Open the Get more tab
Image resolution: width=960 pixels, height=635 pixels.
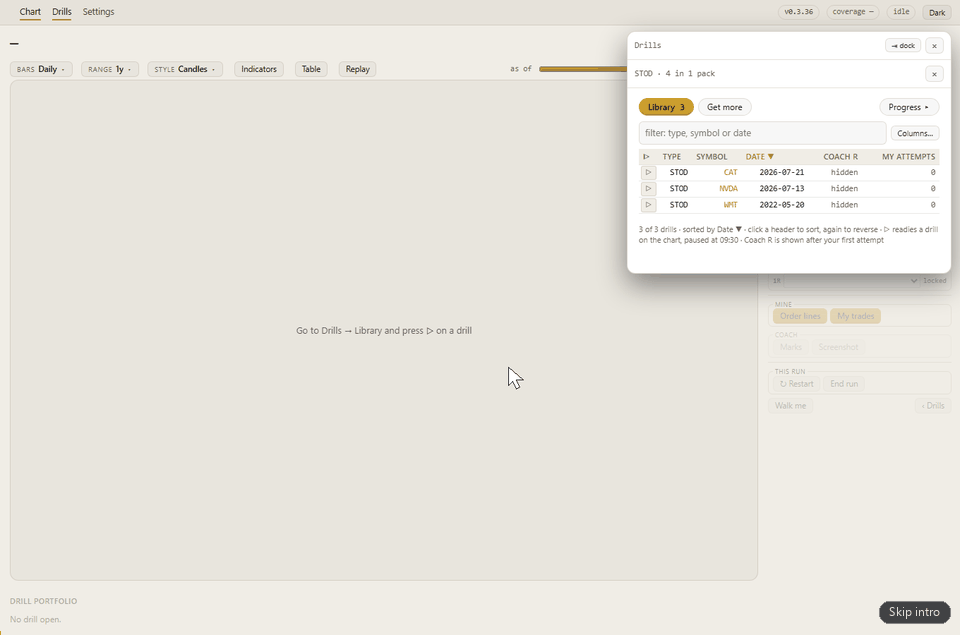[725, 107]
